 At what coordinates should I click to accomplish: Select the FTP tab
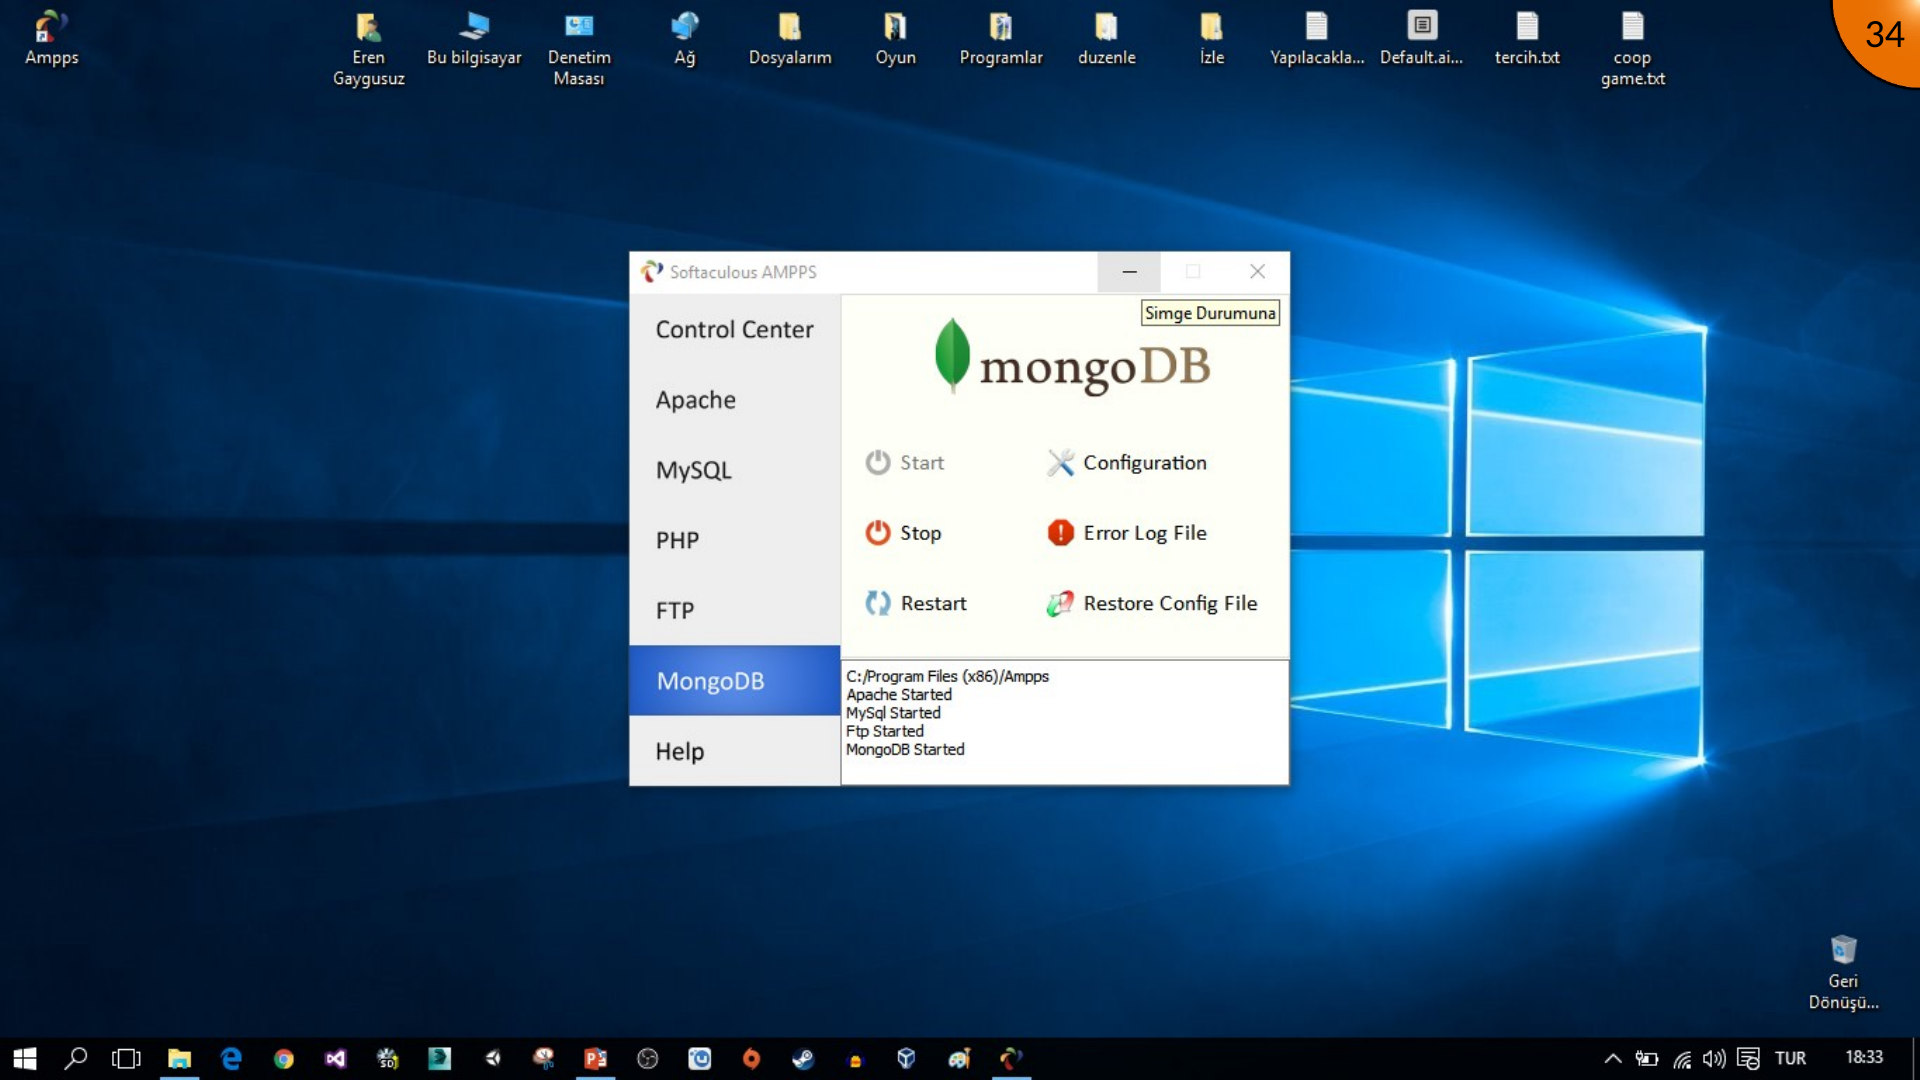[735, 610]
